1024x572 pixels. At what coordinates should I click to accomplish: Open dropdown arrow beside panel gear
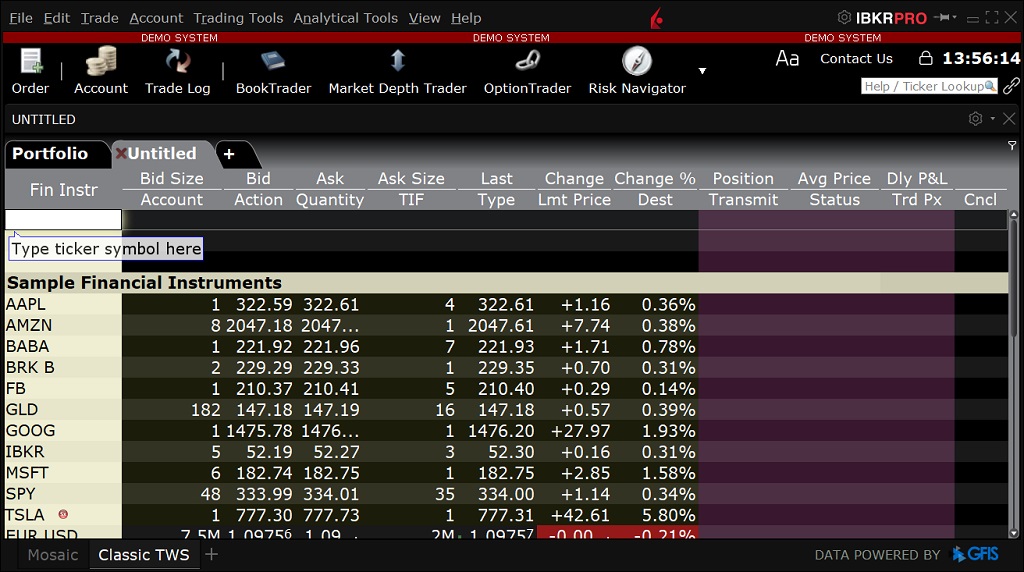(993, 119)
